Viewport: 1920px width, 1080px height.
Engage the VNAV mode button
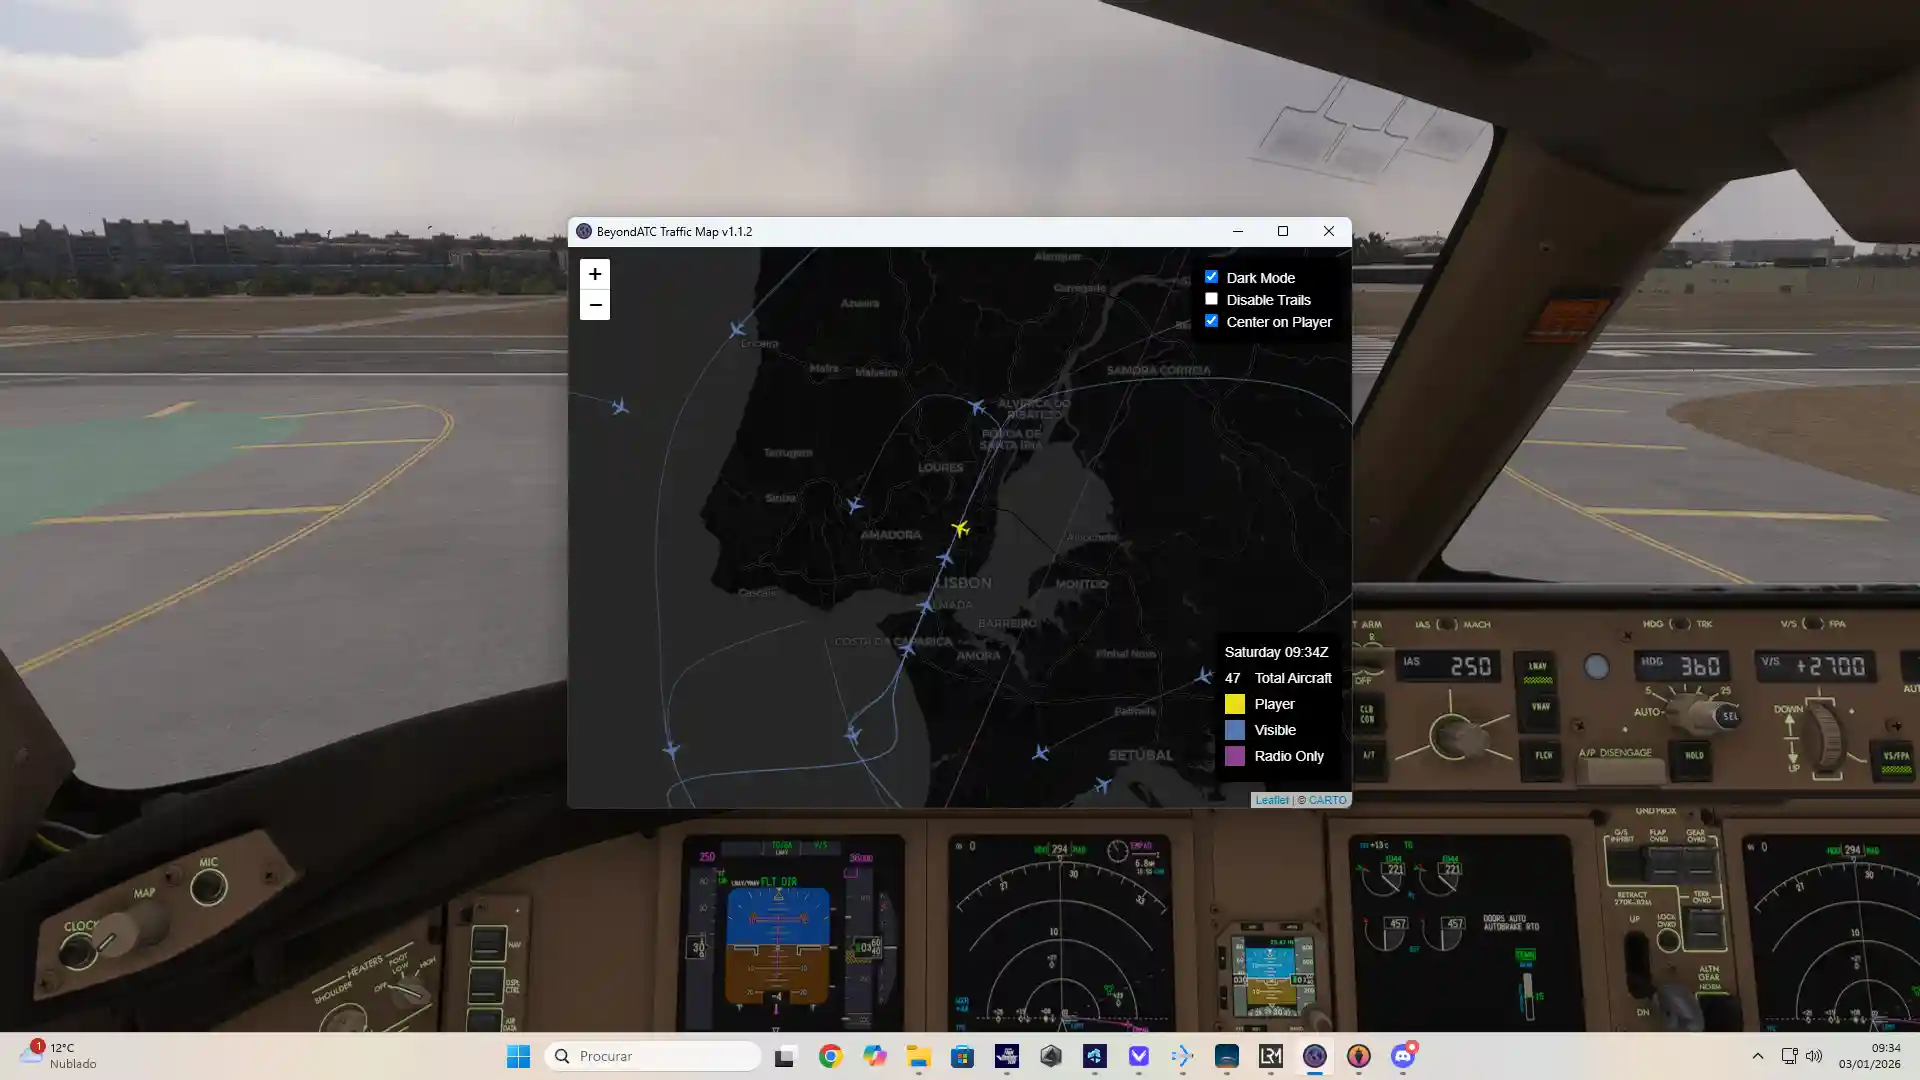pos(1539,711)
